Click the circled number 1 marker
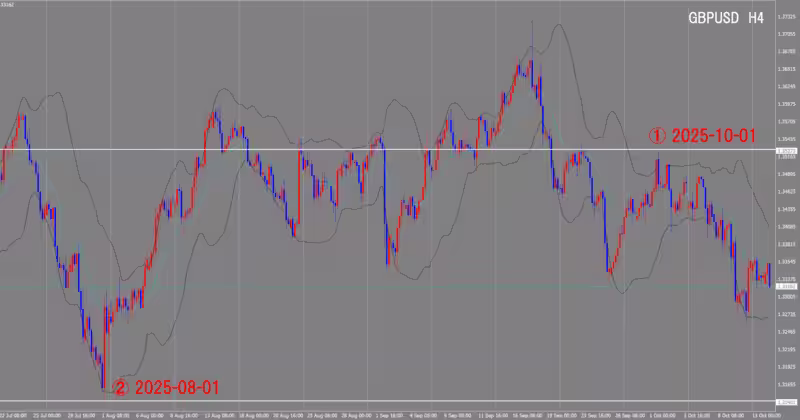 [x=658, y=136]
